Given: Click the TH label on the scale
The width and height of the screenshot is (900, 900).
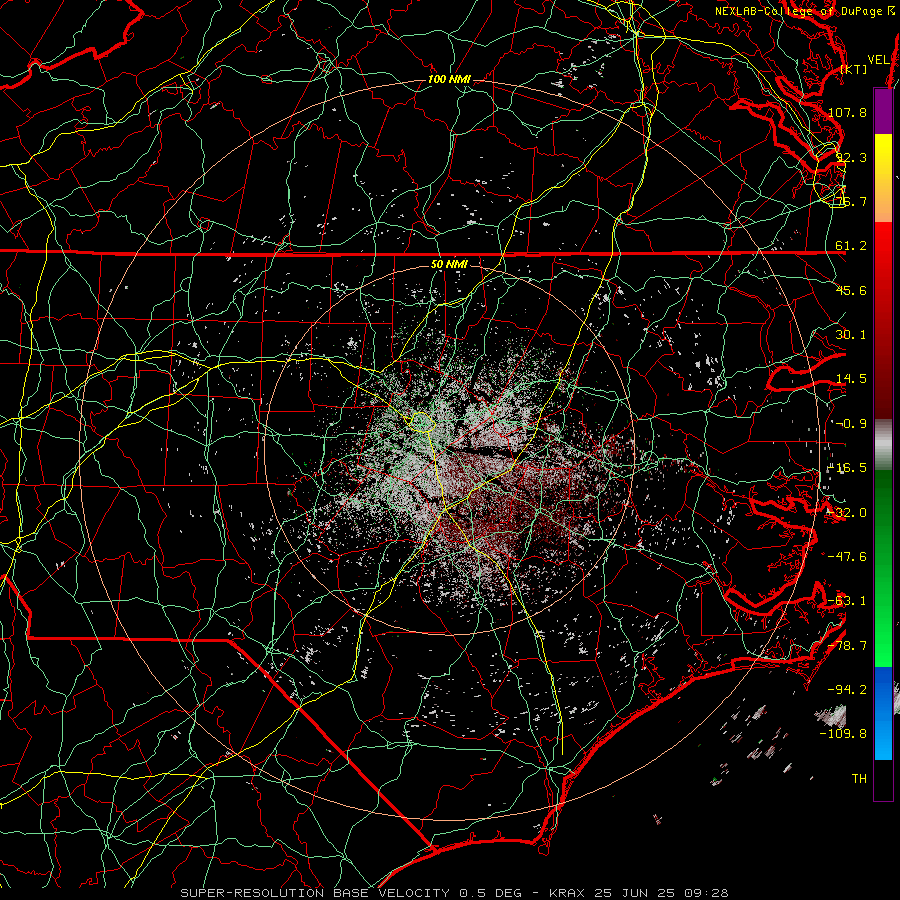Looking at the screenshot, I should click(859, 778).
